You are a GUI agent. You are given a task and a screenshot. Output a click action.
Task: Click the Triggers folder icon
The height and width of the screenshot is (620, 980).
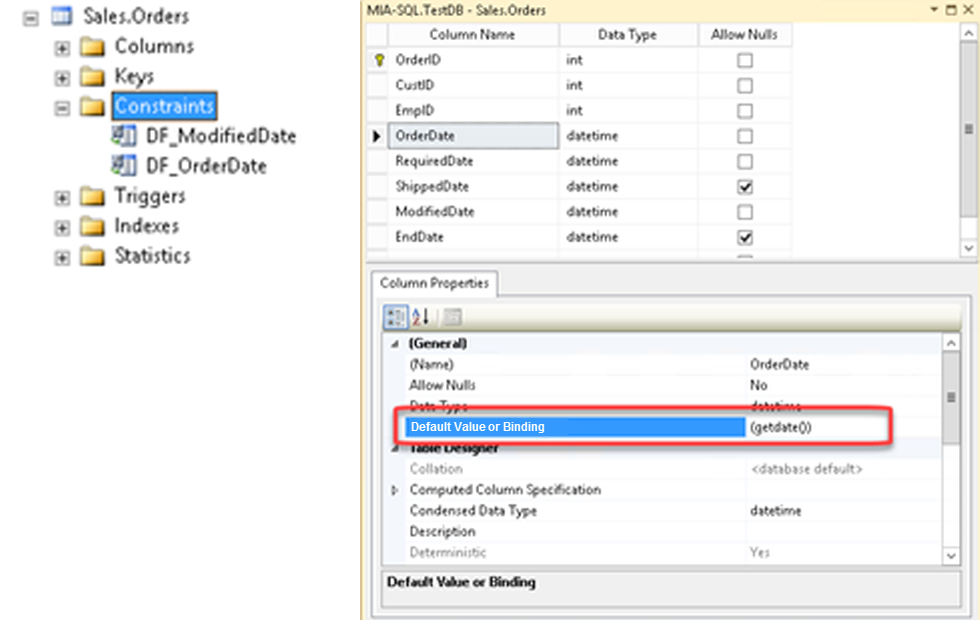(x=92, y=197)
